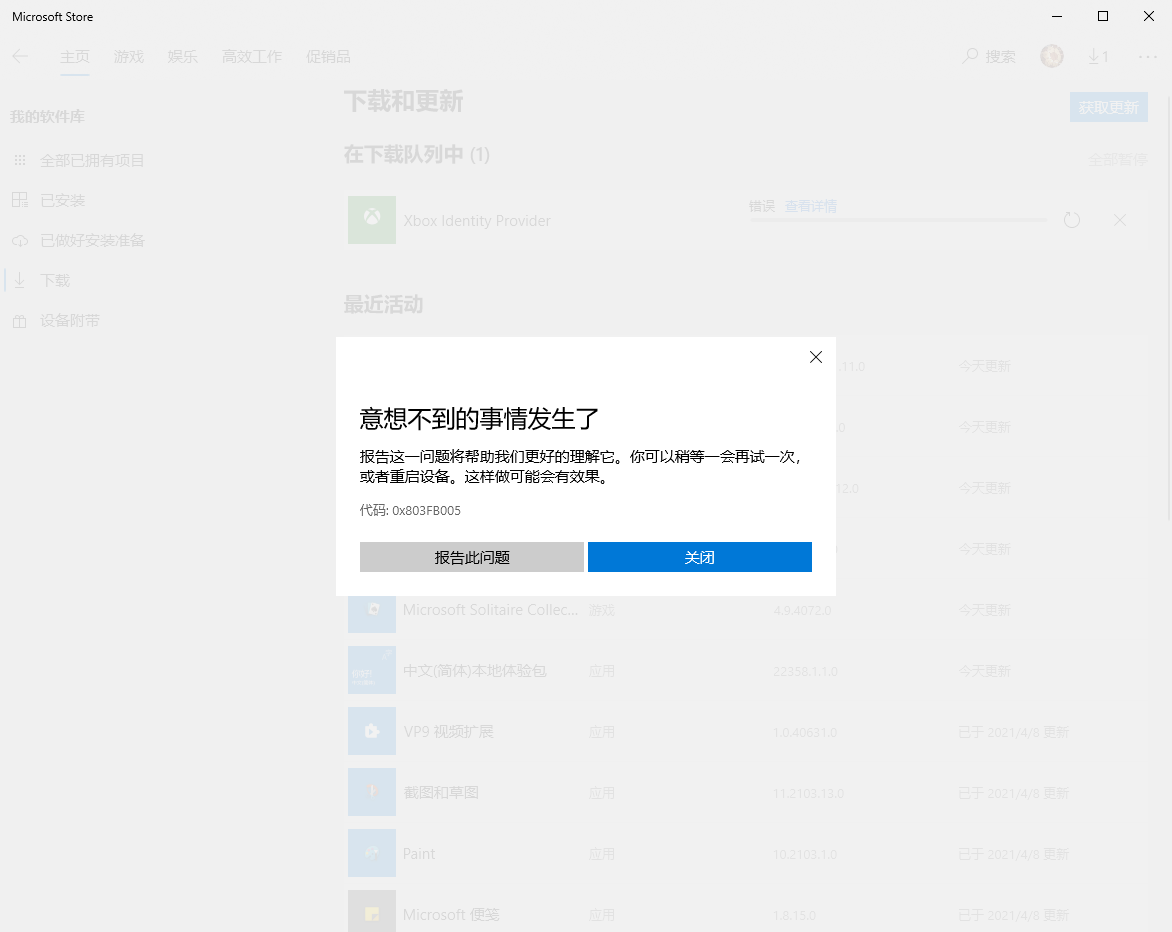The height and width of the screenshot is (932, 1172).
Task: Switch to the 游戏 tab
Action: 128,56
